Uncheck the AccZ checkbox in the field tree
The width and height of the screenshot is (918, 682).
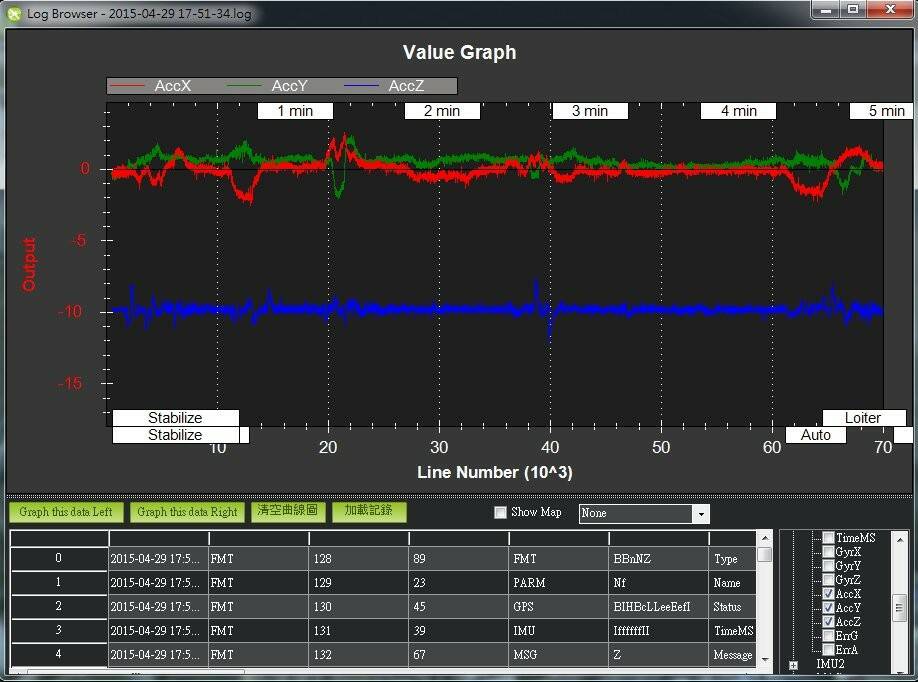point(828,622)
